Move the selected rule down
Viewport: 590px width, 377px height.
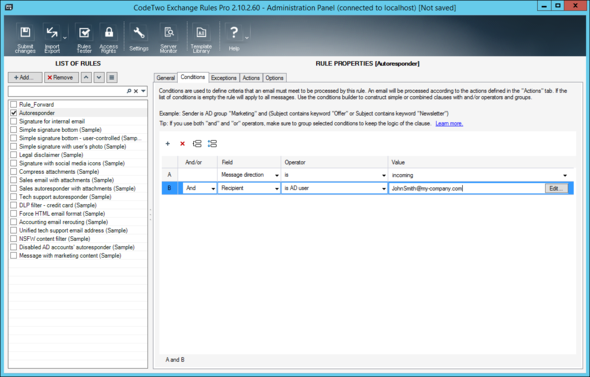(x=99, y=78)
